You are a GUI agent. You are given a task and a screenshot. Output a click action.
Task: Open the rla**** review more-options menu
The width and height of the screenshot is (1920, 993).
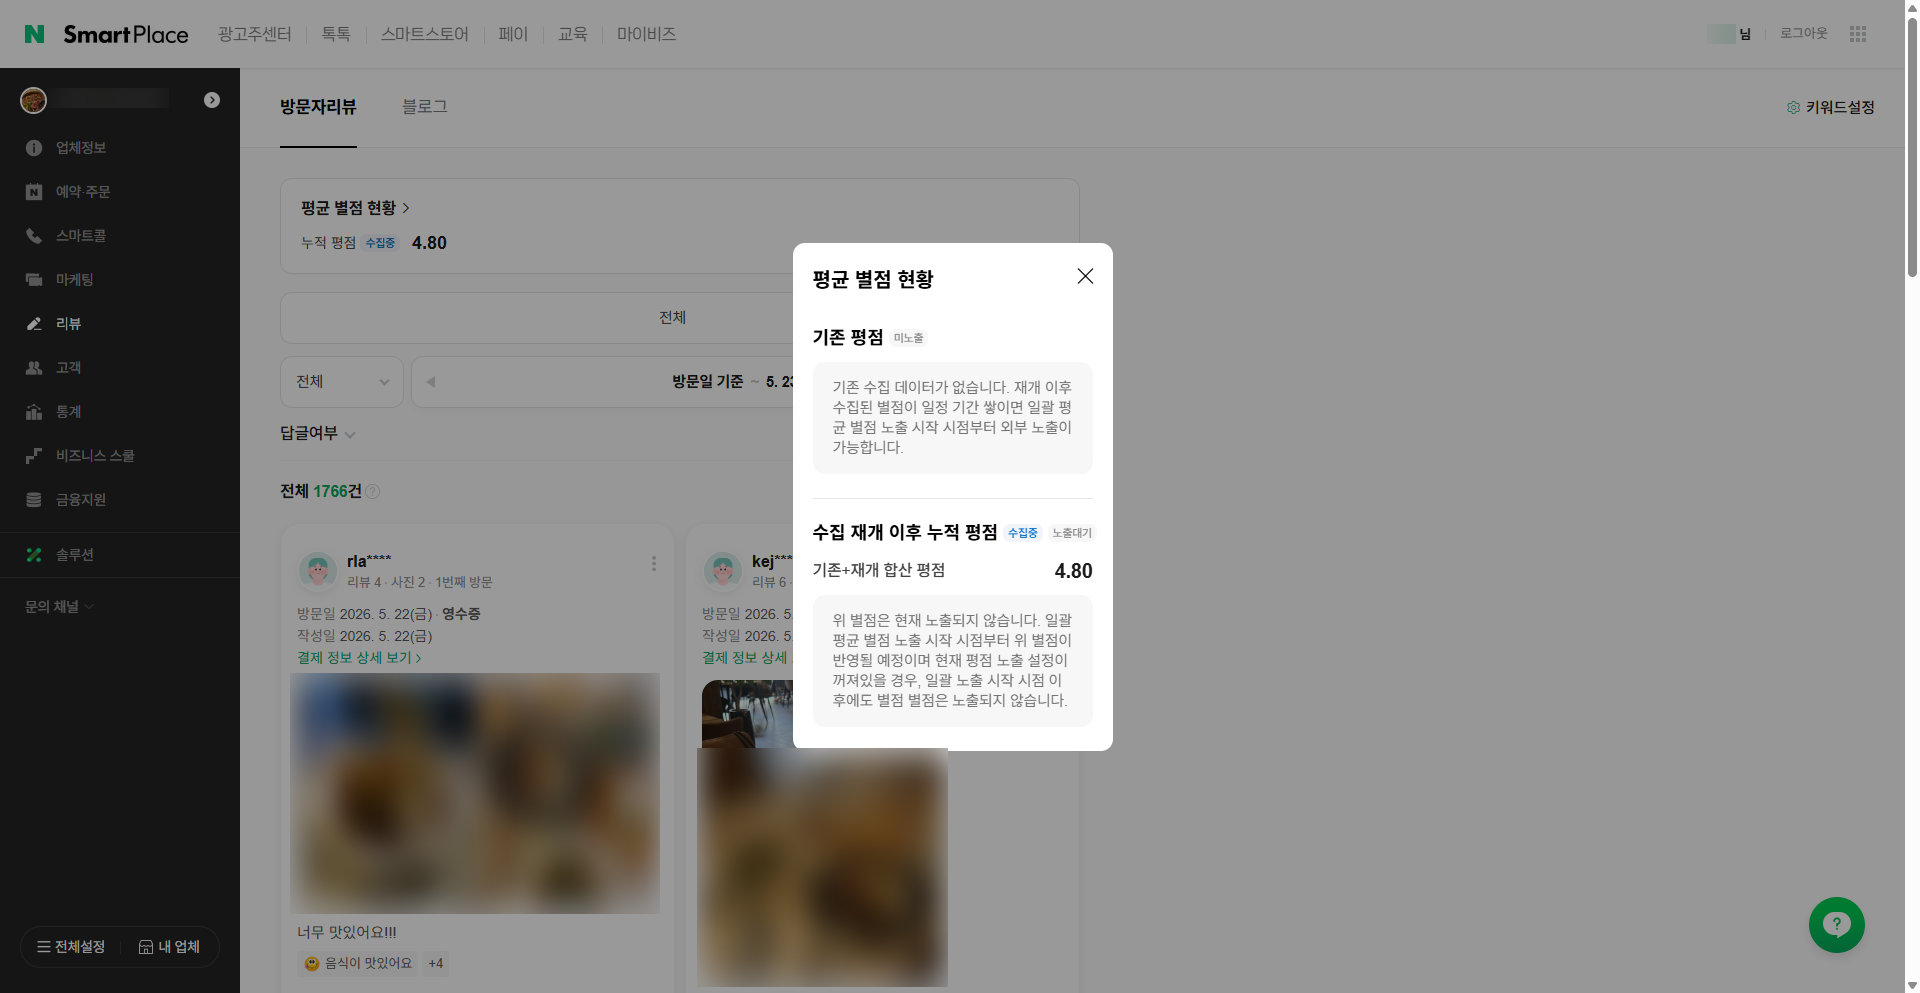654,564
